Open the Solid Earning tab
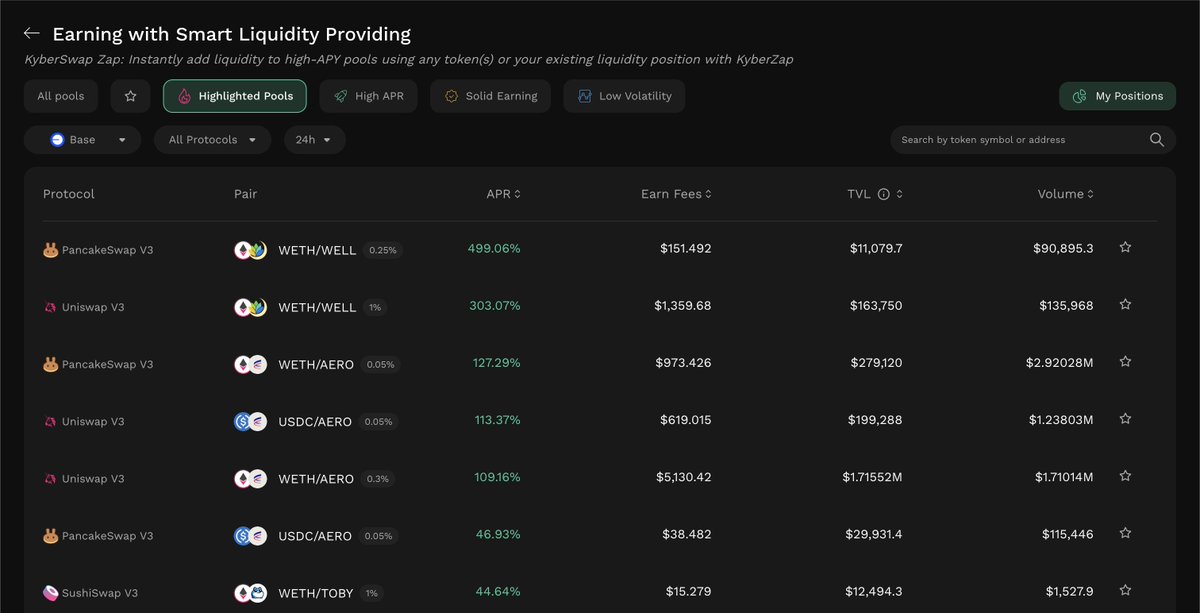 pos(491,96)
